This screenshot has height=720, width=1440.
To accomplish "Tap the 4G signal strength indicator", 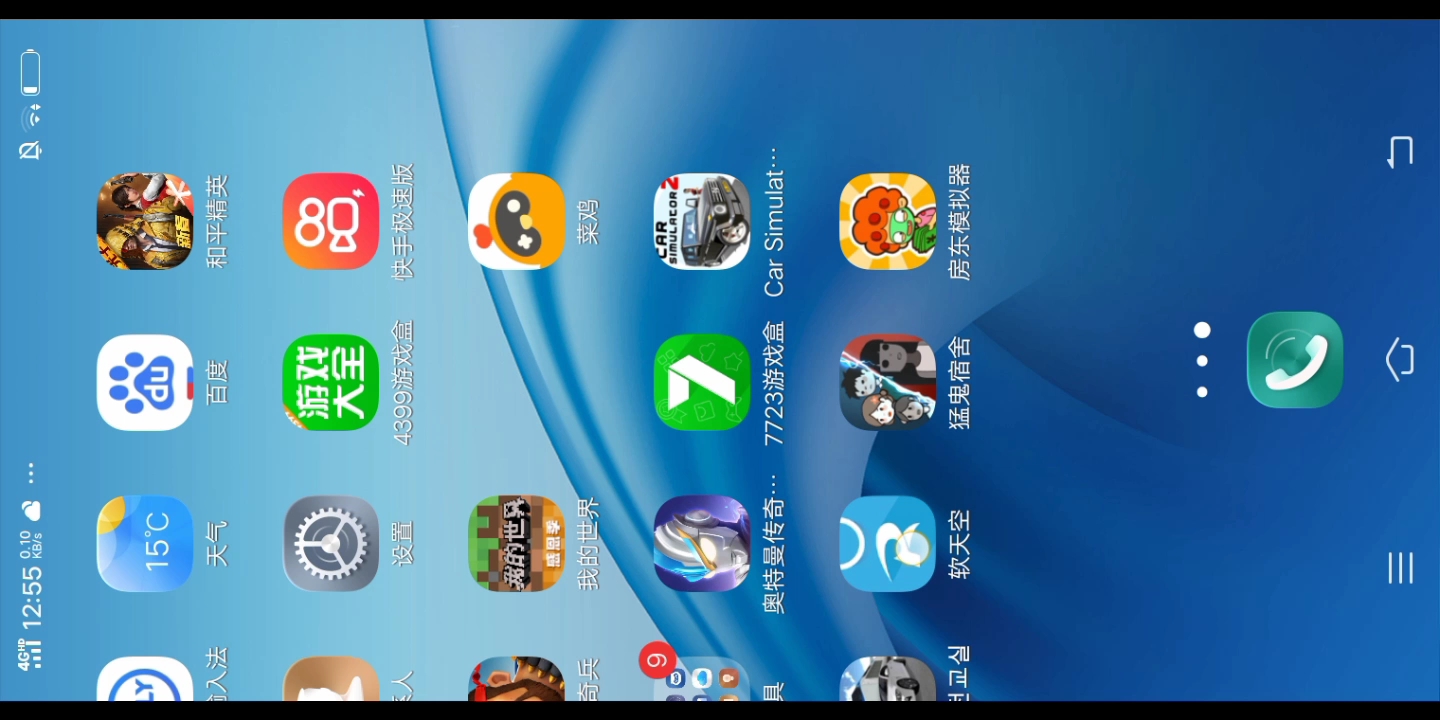I will click(31, 653).
